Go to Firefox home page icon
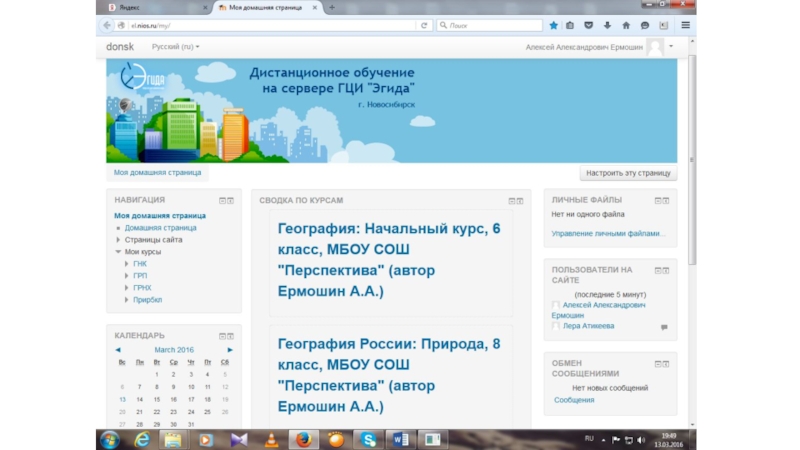 (x=626, y=25)
